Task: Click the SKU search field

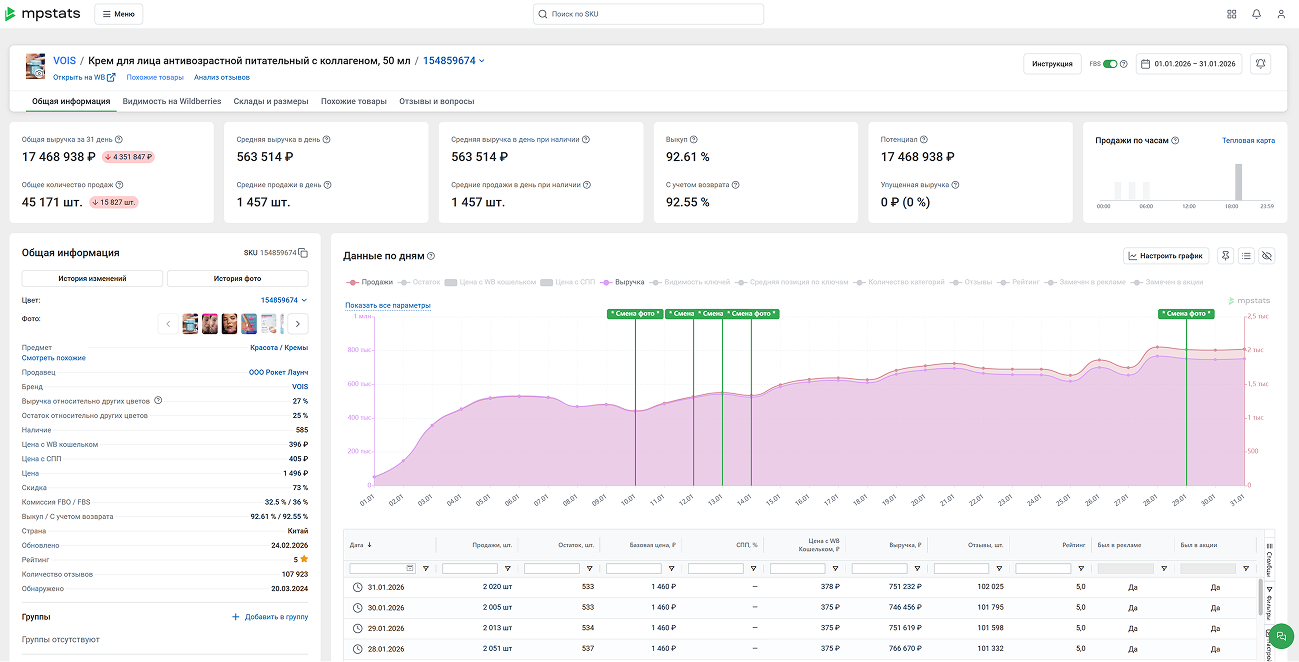Action: (x=648, y=14)
